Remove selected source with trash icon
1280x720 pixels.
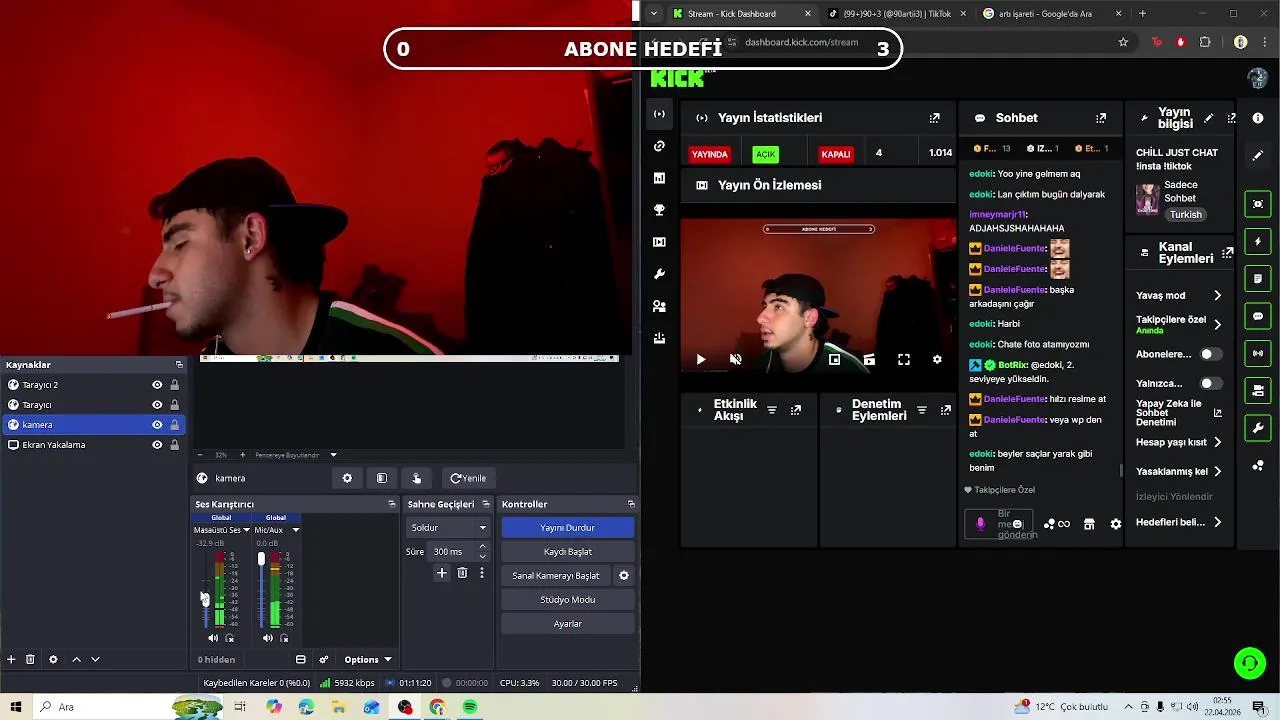click(30, 659)
